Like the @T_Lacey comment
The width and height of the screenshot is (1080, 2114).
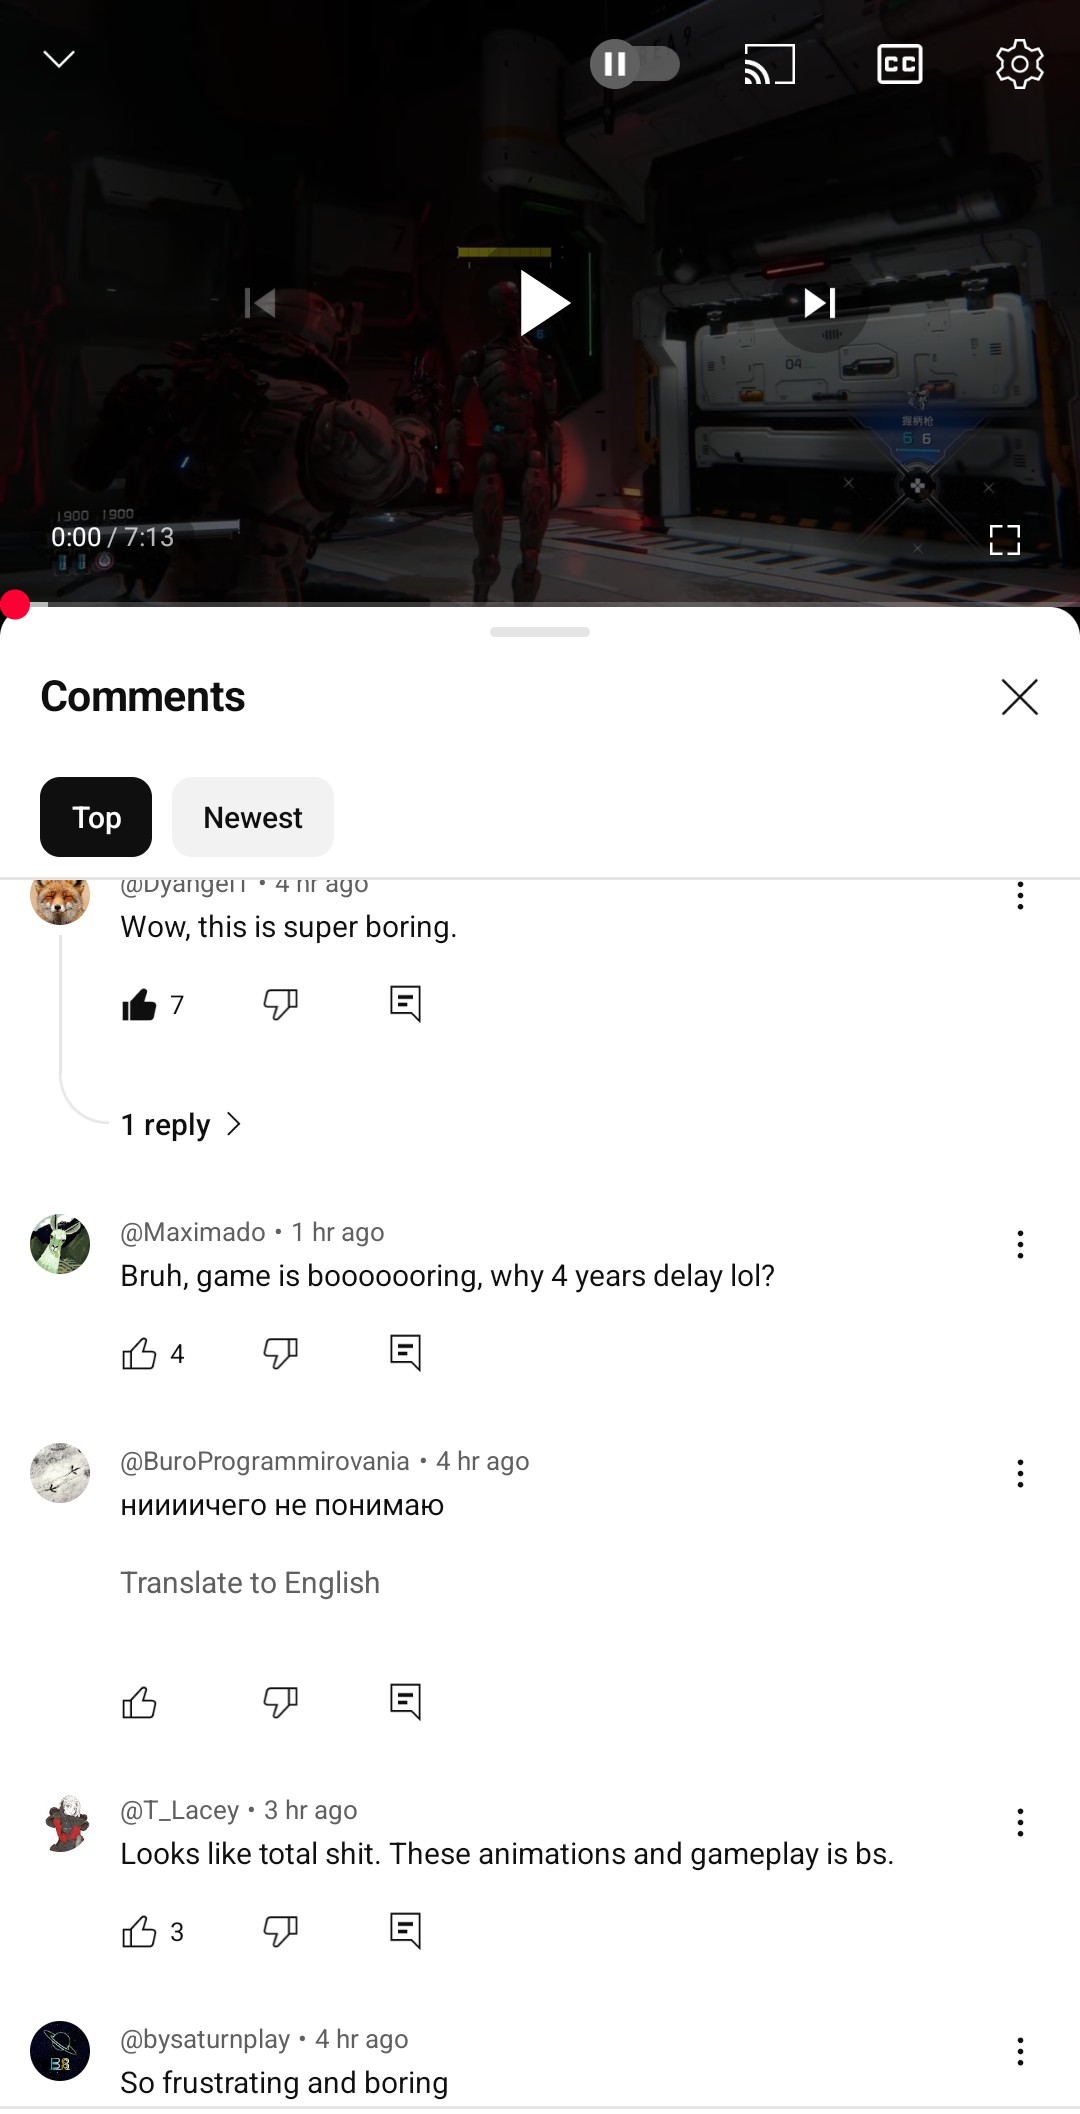139,1931
